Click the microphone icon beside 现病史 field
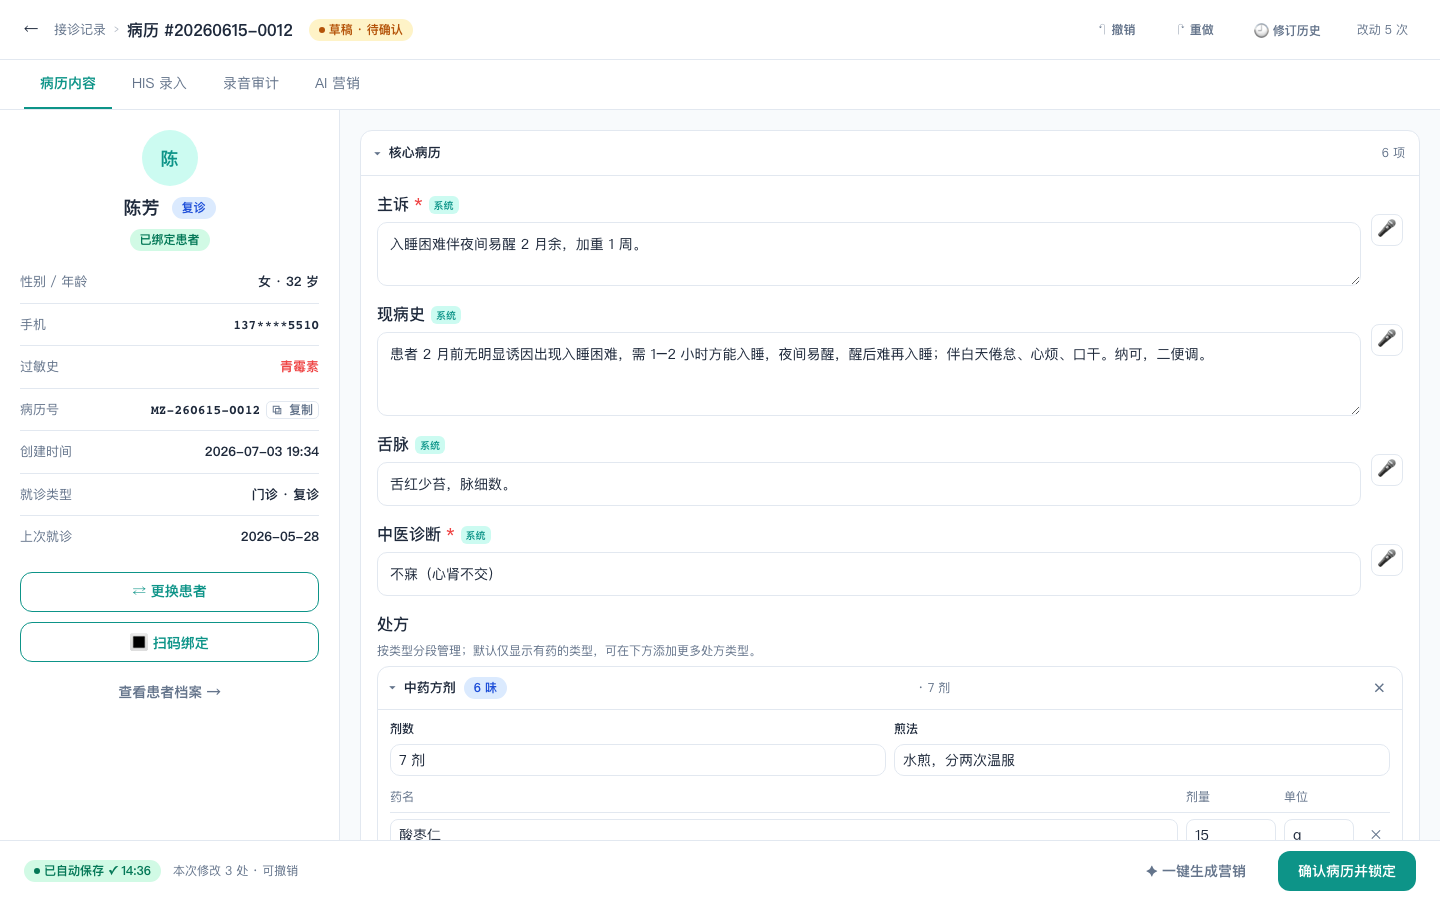Screen dimensions: 1440x900 (1387, 340)
